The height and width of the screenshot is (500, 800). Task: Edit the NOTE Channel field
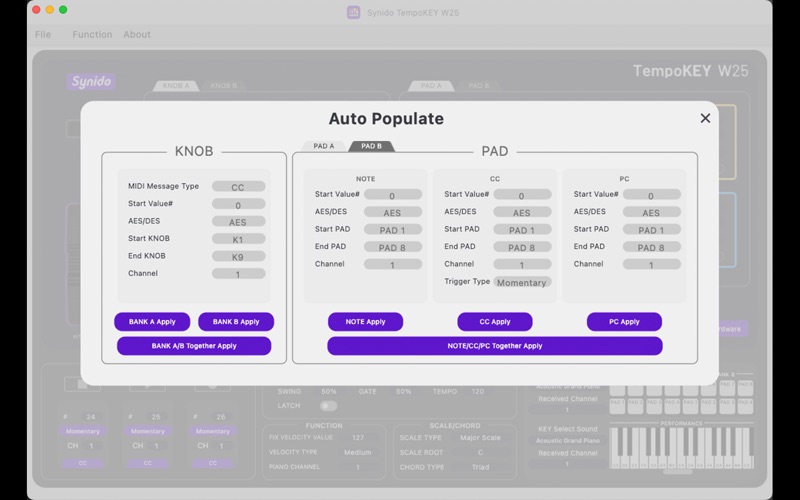pos(393,264)
